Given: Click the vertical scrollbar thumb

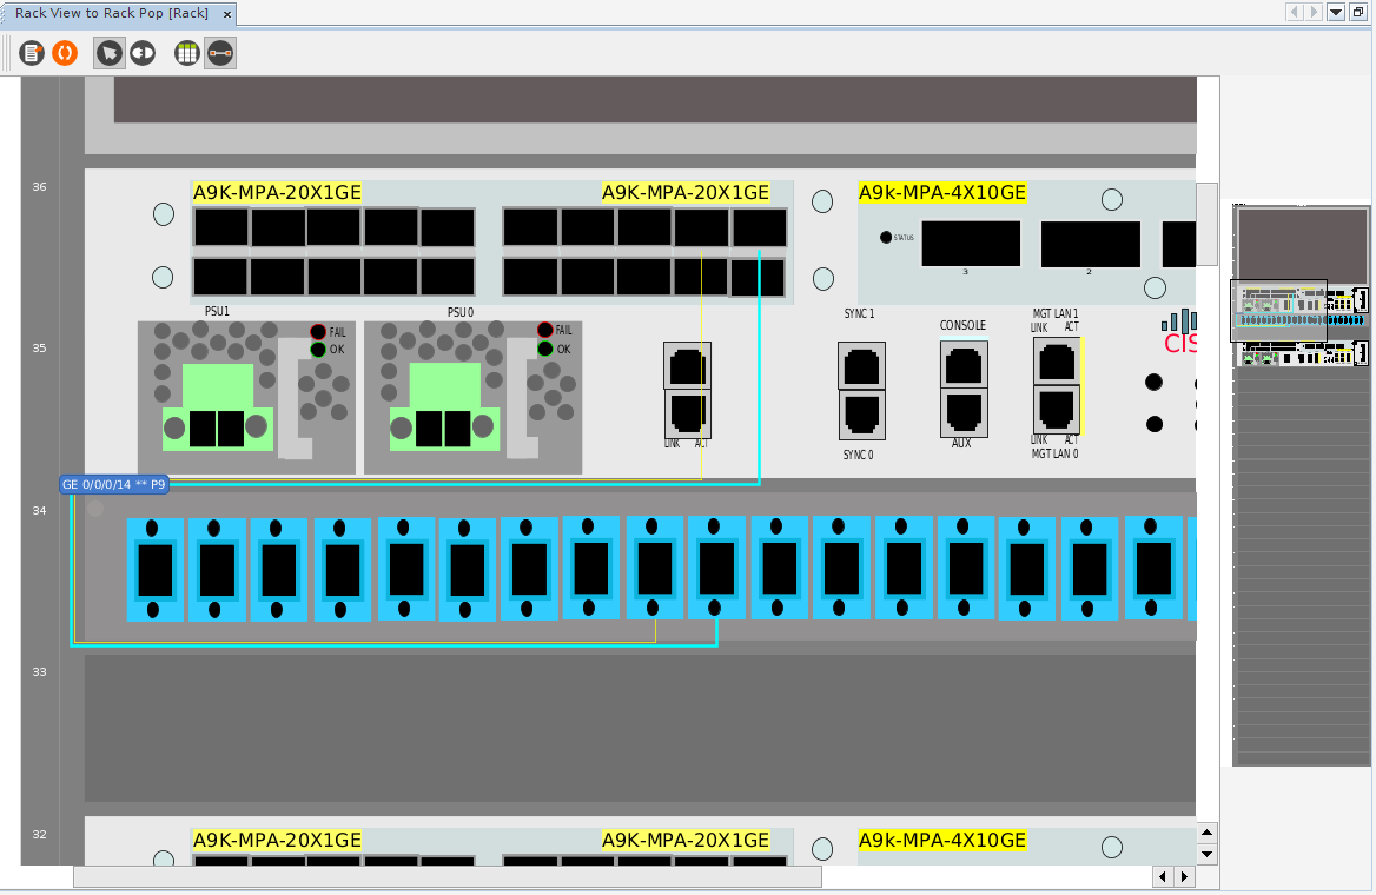Looking at the screenshot, I should coord(1207,224).
